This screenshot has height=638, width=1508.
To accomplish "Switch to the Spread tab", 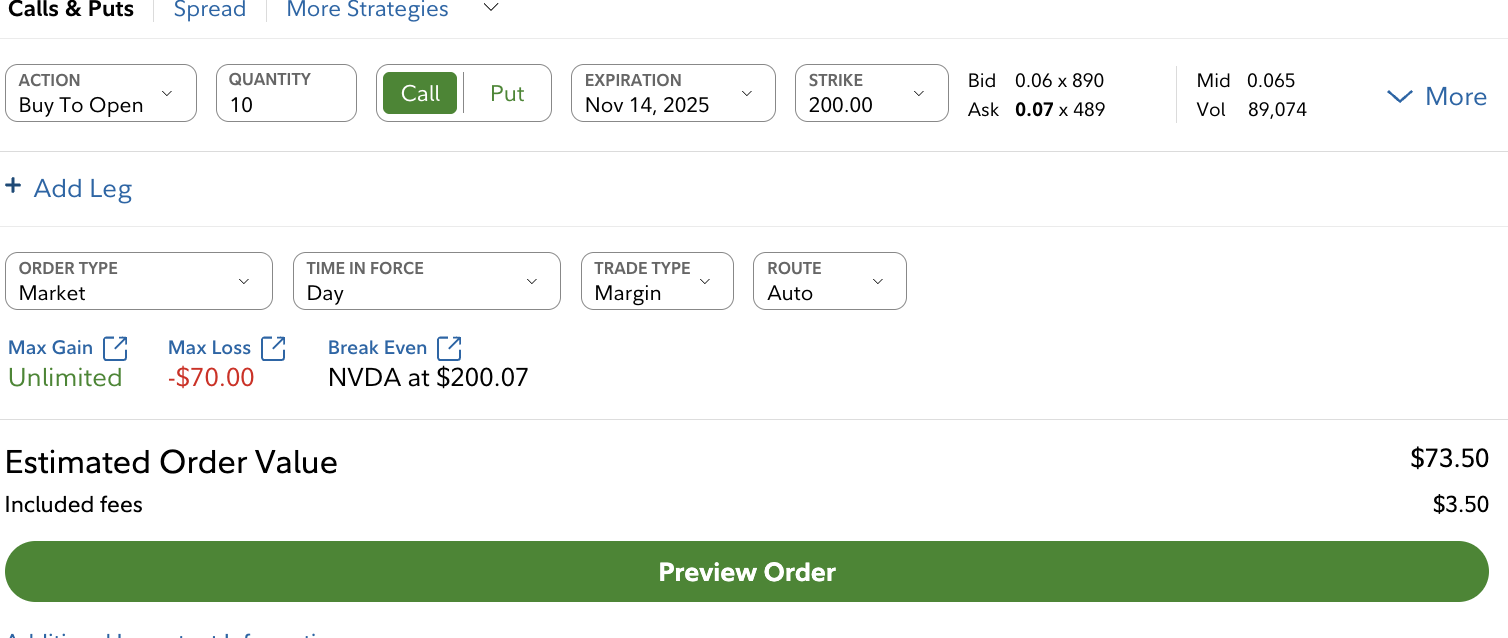I will (x=210, y=10).
